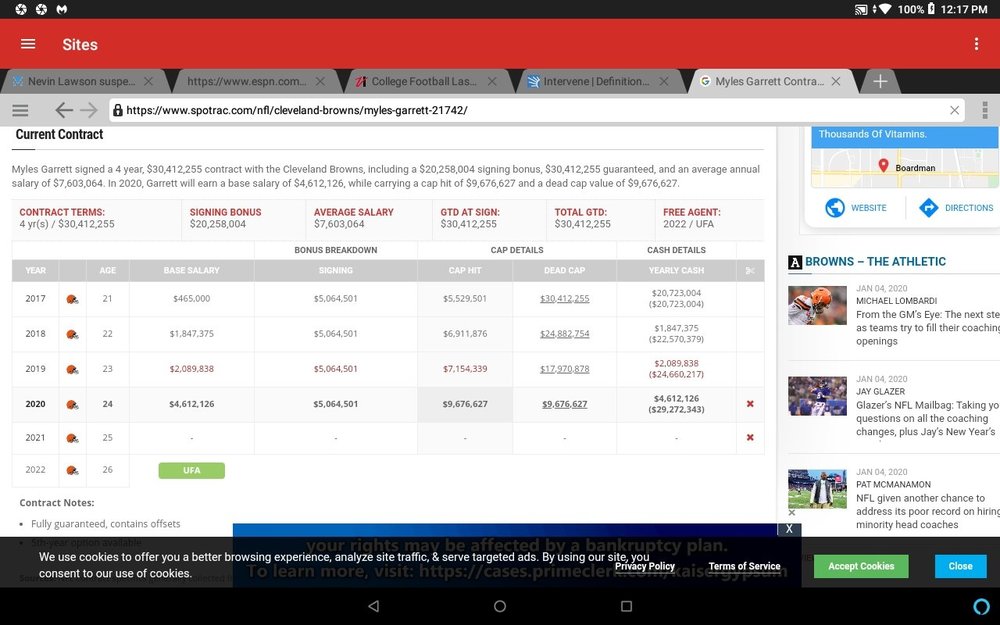This screenshot has width=1000, height=625.
Task: Open the Terms of Service link
Action: [744, 566]
